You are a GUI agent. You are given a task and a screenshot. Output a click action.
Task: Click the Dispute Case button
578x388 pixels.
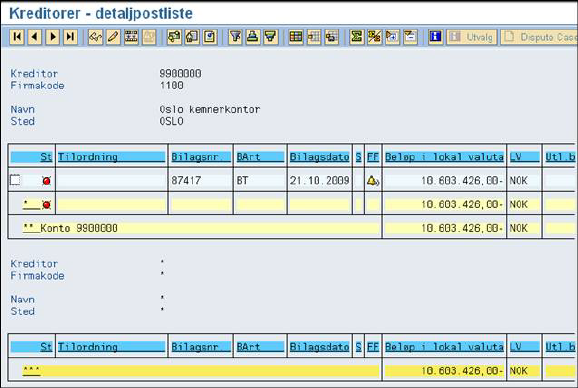[x=539, y=37]
